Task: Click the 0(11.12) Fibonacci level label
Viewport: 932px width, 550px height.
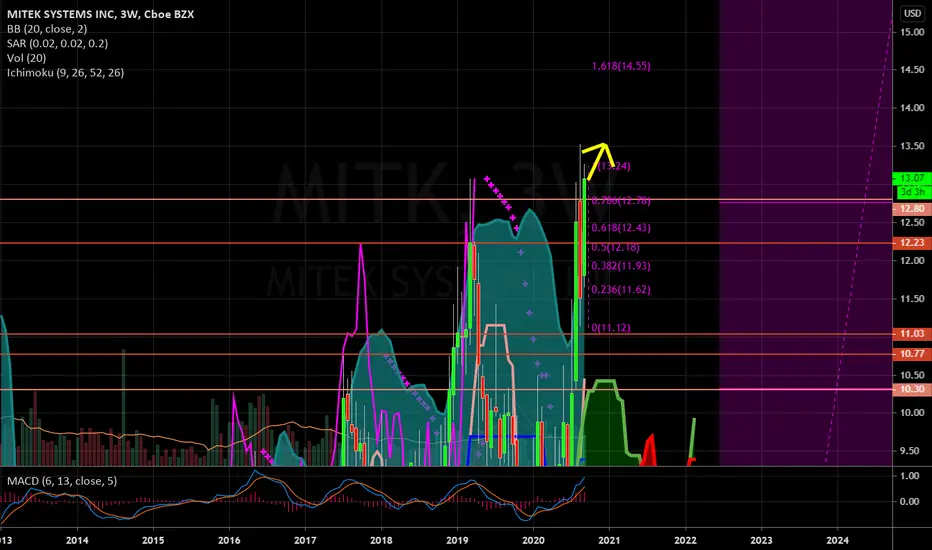Action: coord(611,328)
